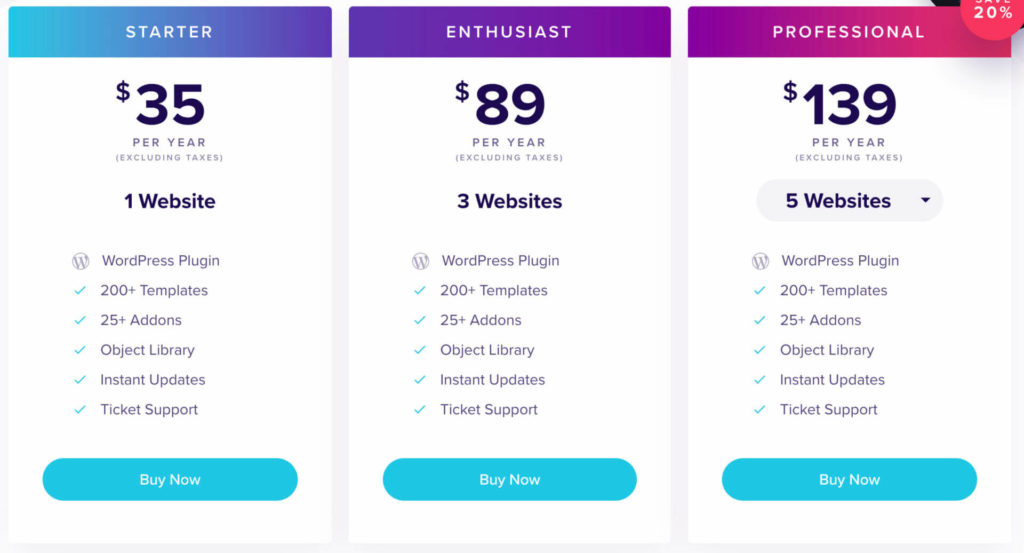Click WordPress icon in Enthusiast plan
Viewport: 1024px width, 553px height.
[x=421, y=261]
